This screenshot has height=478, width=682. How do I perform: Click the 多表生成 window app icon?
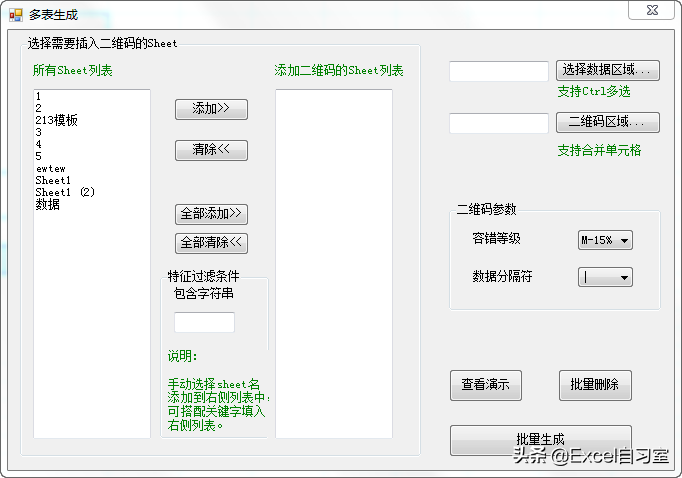click(x=15, y=15)
